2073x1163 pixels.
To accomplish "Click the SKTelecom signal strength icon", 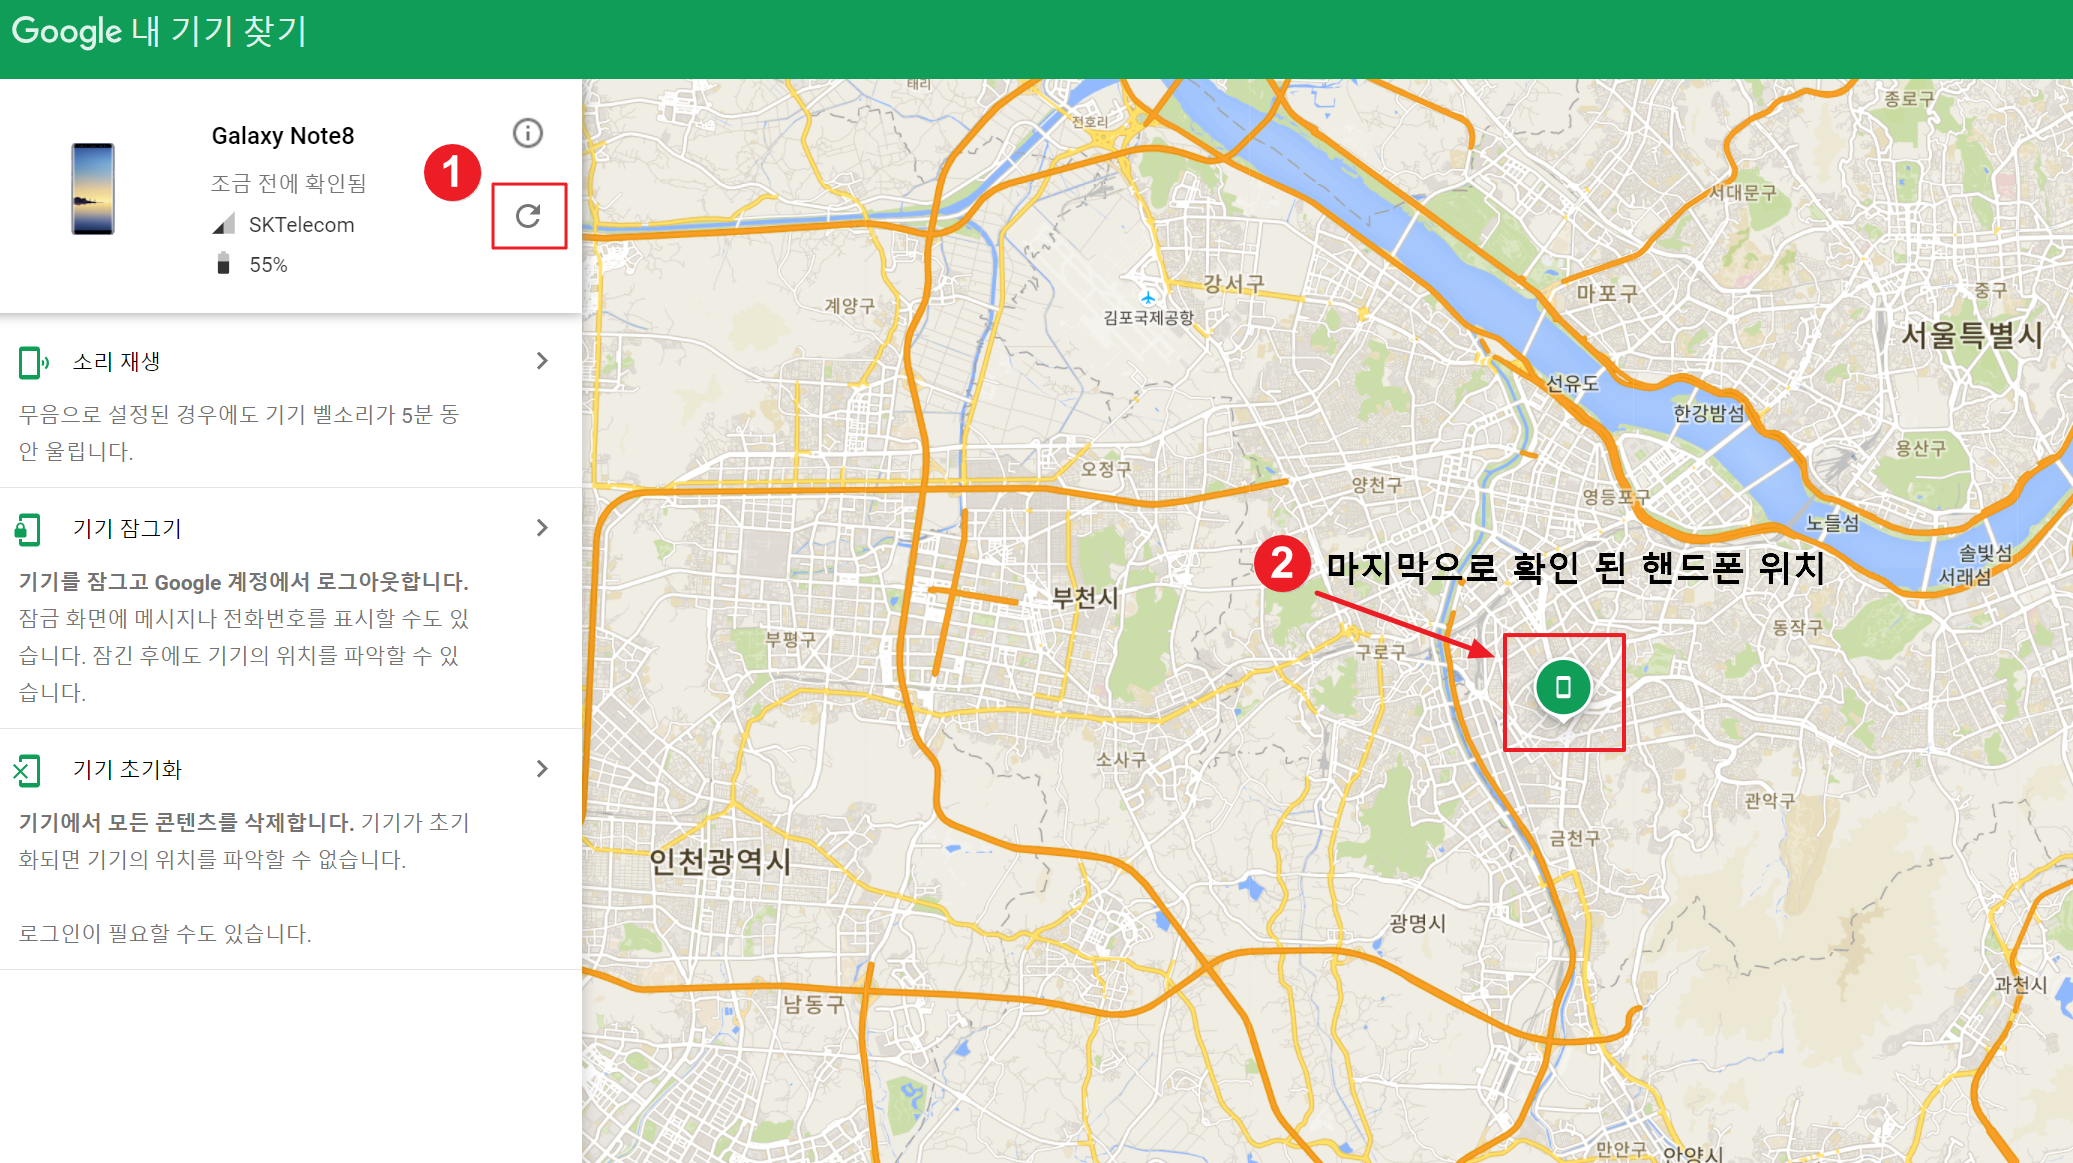I will [x=224, y=224].
